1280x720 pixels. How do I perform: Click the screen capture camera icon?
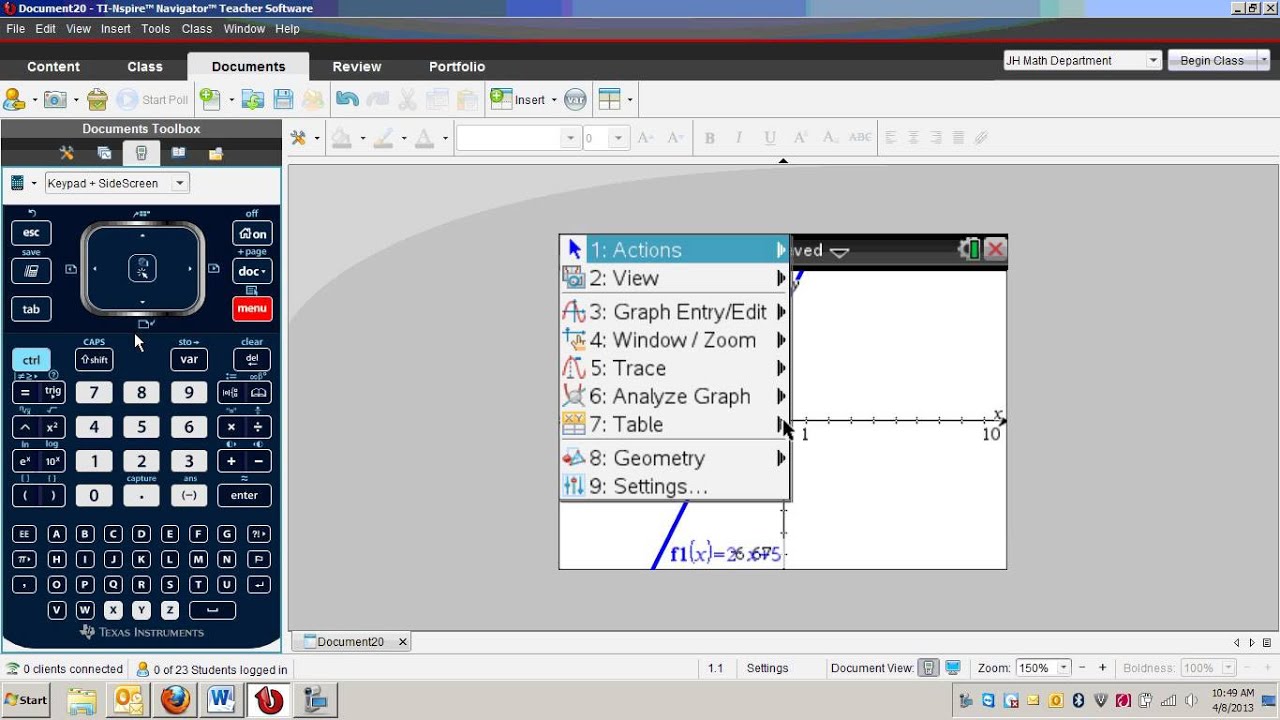click(55, 99)
